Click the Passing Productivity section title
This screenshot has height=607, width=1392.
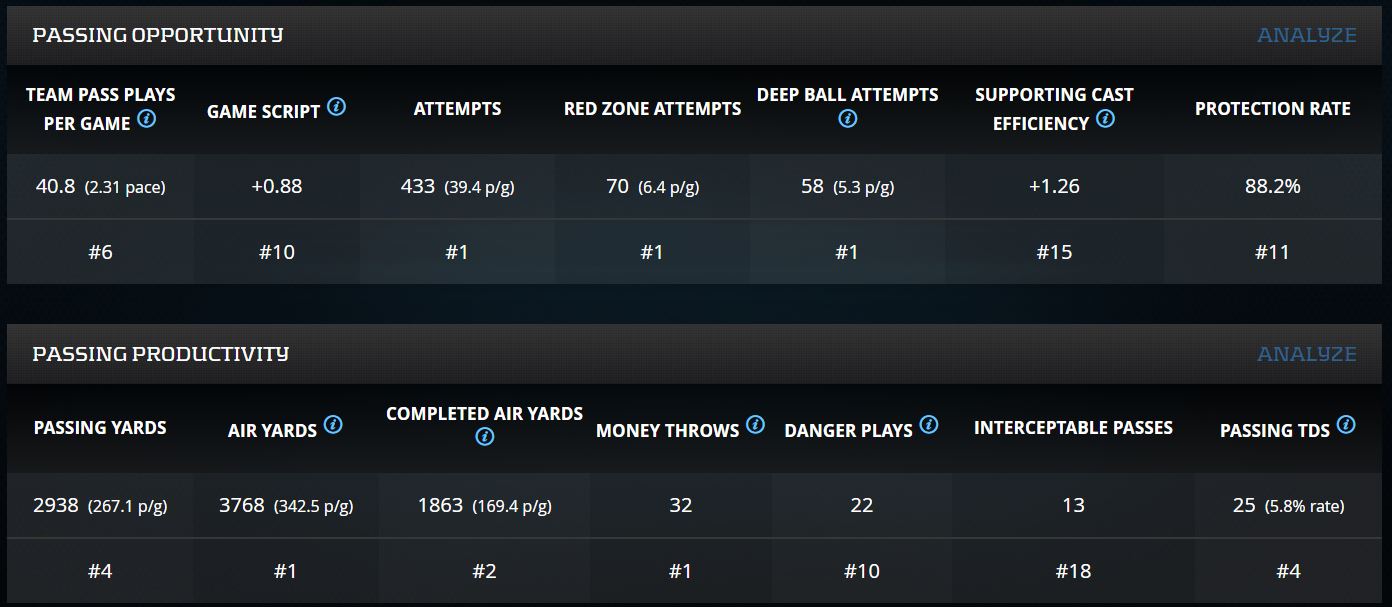point(160,354)
